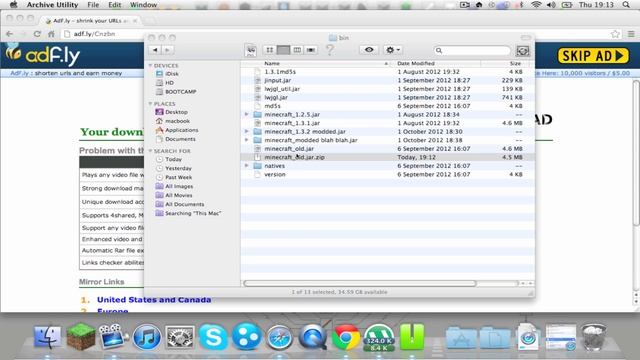The height and width of the screenshot is (360, 640).
Task: Switch Finder to Cover Flow view
Action: pos(311,50)
